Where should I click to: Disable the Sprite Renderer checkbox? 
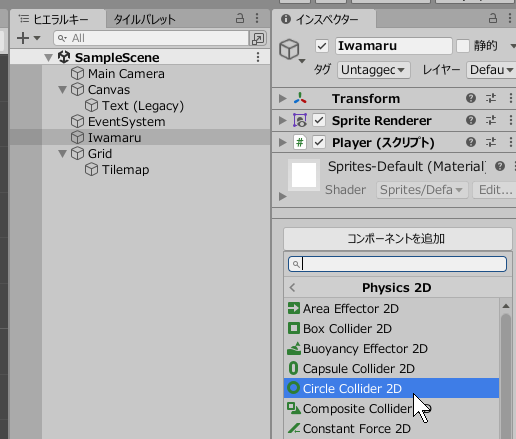click(319, 120)
